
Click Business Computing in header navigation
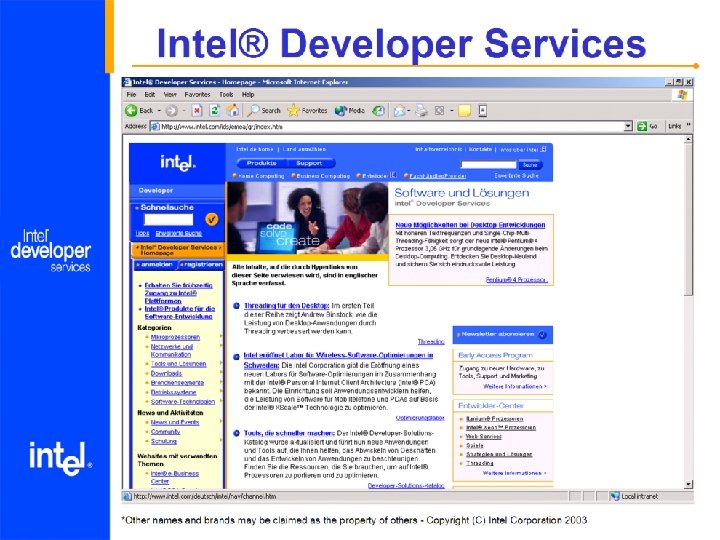[x=323, y=176]
